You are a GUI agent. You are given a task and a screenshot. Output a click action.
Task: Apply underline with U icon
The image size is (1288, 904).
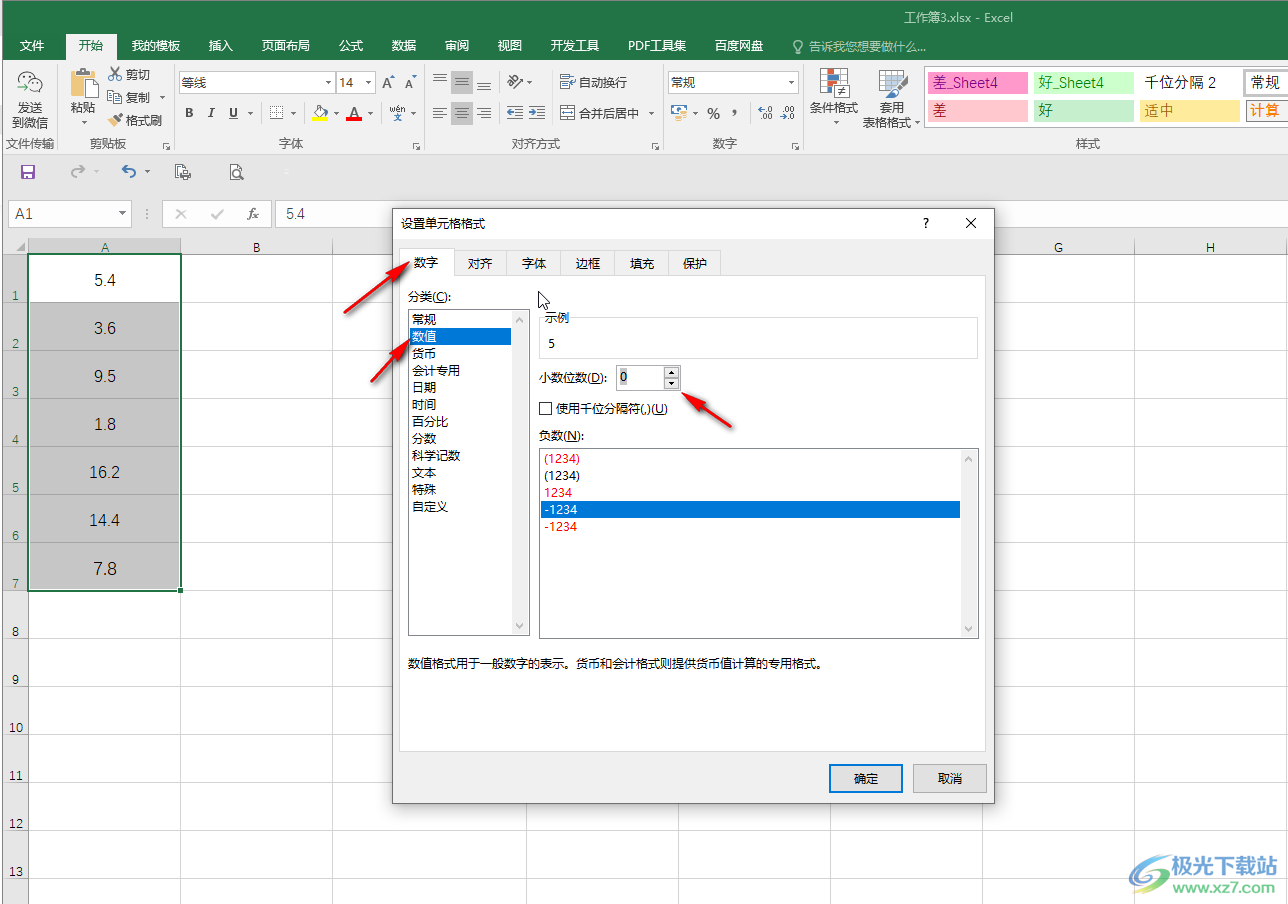pos(233,114)
